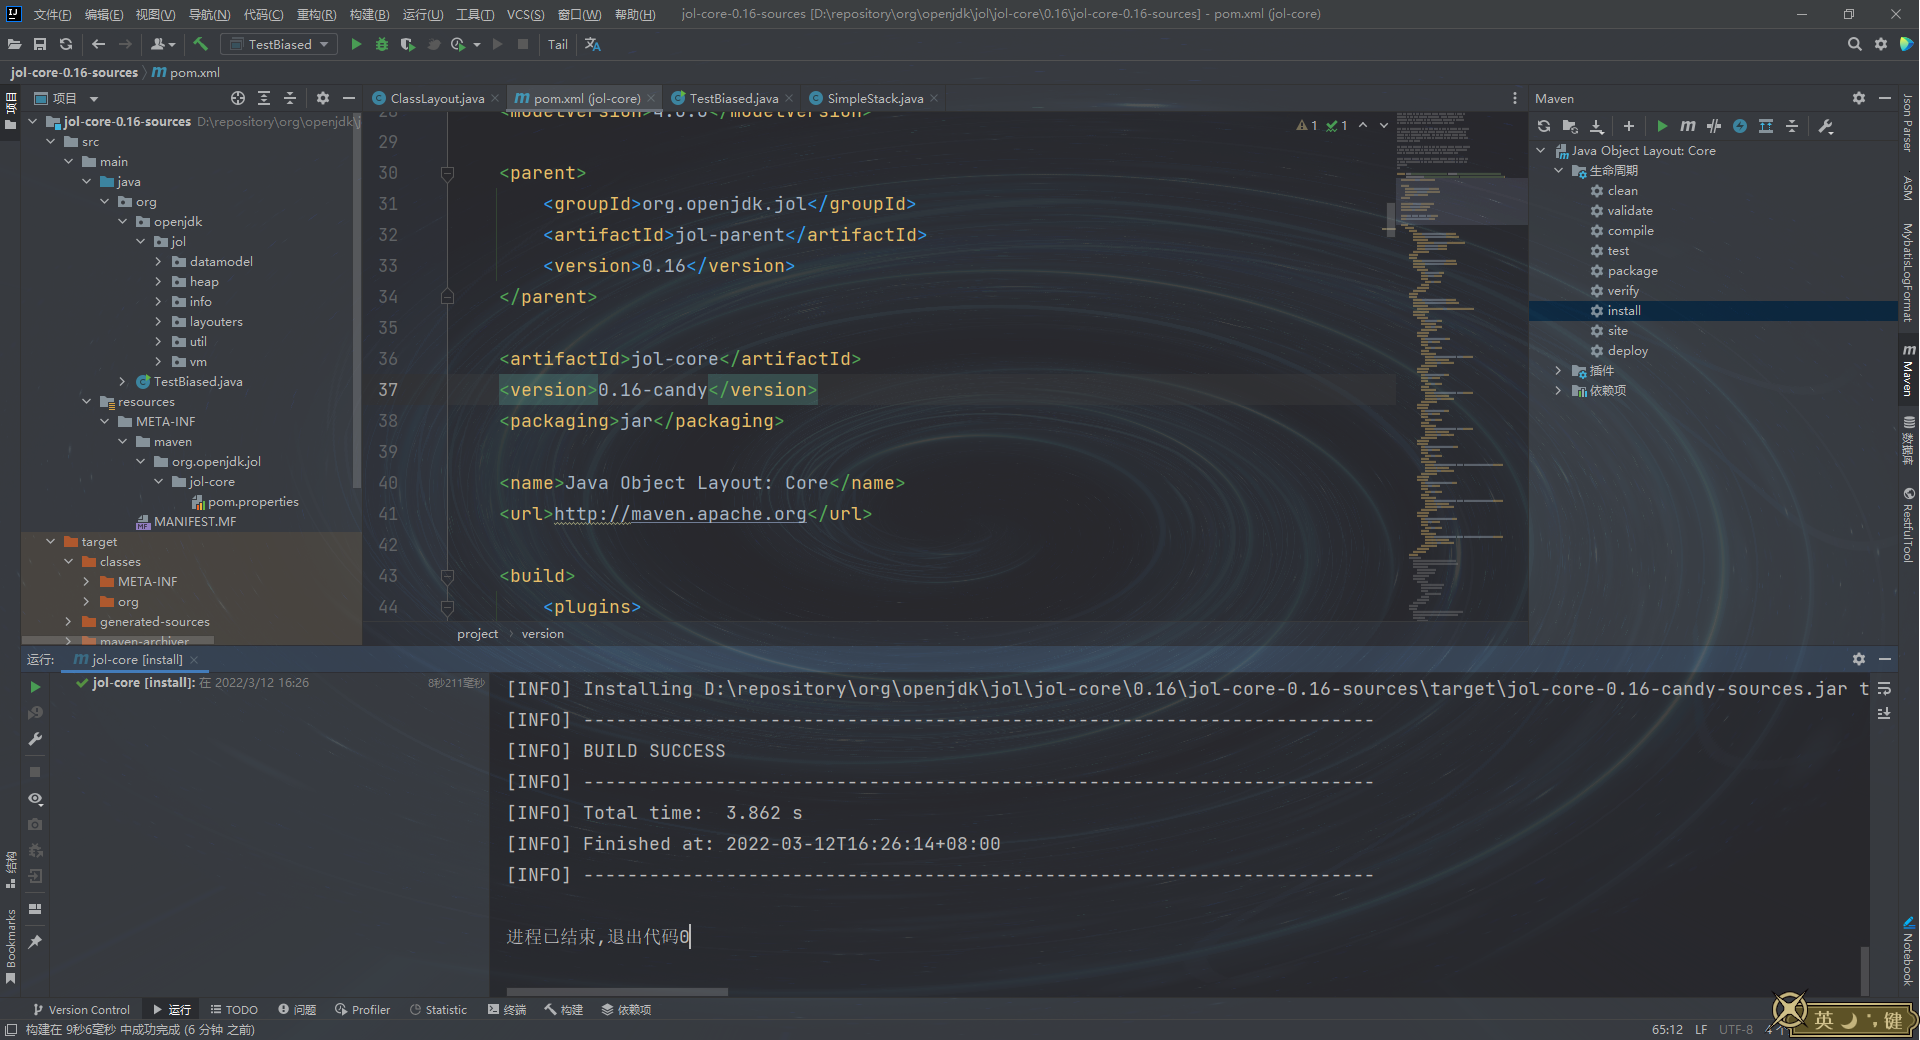The width and height of the screenshot is (1920, 1040).
Task: Click Execute Maven Goal m icon
Action: (x=1688, y=126)
